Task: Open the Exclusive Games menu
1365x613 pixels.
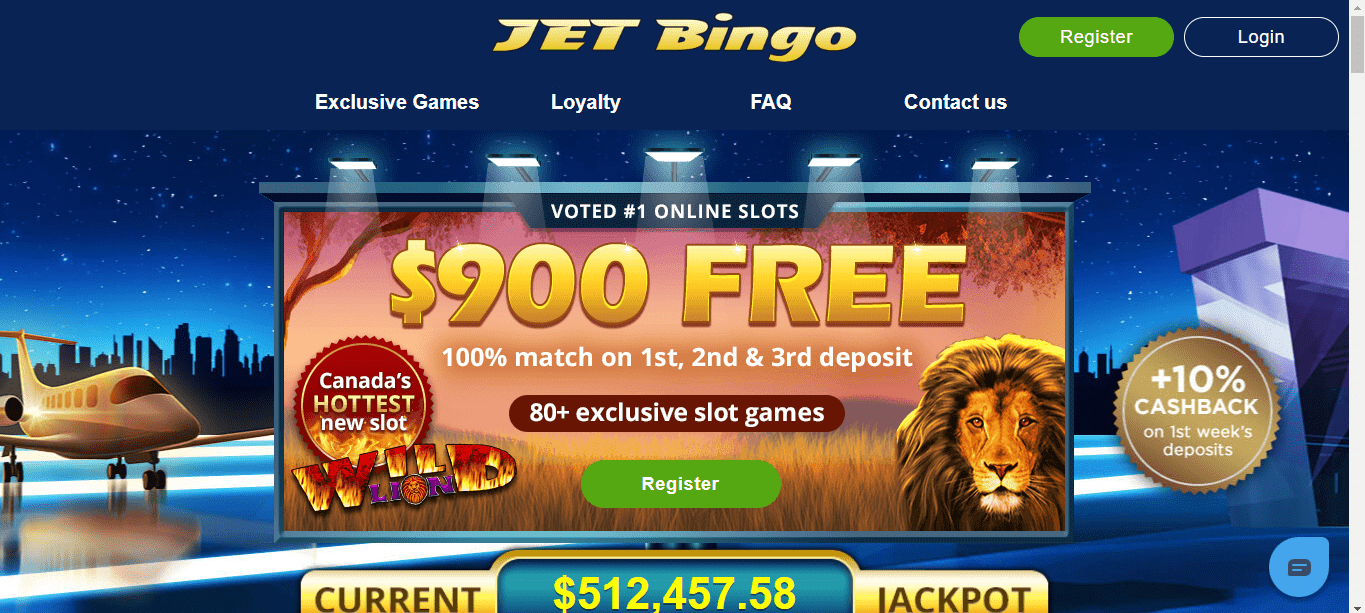Action: click(x=397, y=102)
